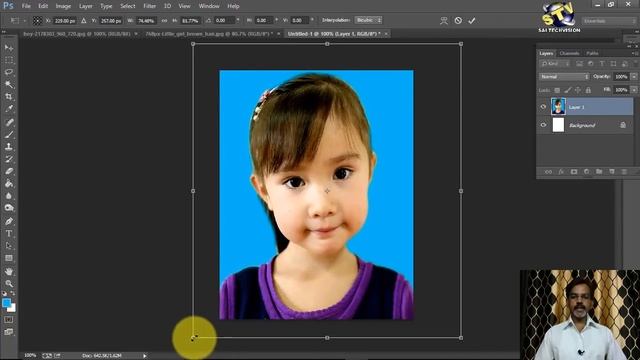Select the Rectangular Marquee tool
The height and width of the screenshot is (360, 640).
pos(9,60)
